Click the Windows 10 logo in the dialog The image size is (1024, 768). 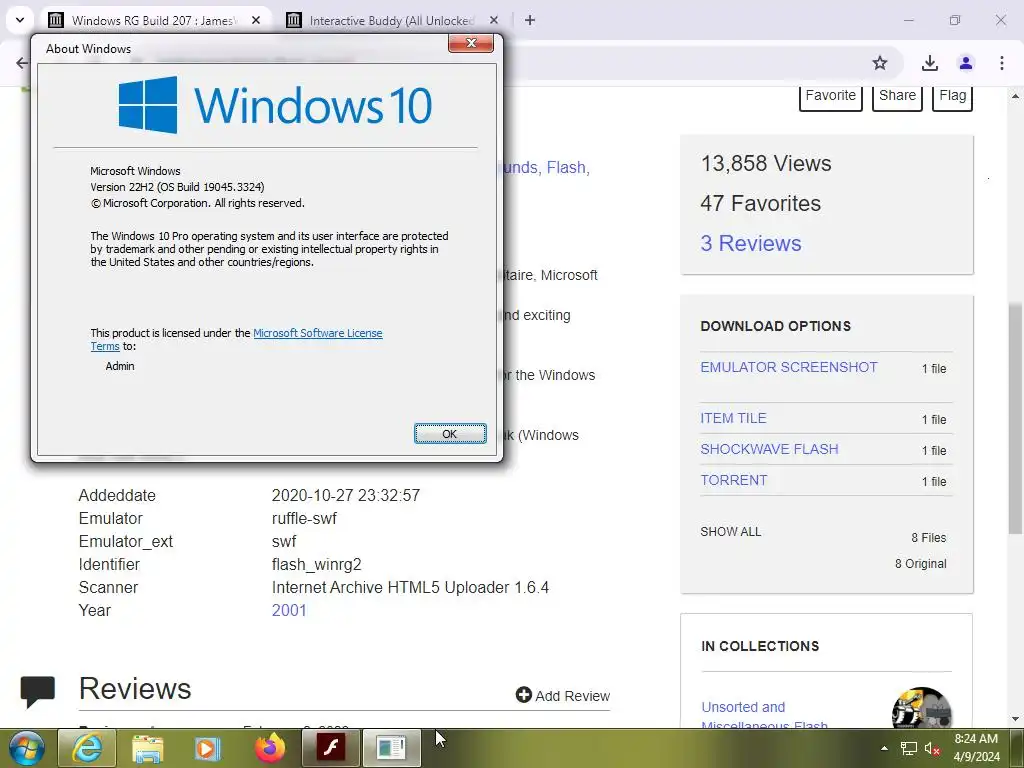[x=275, y=105]
